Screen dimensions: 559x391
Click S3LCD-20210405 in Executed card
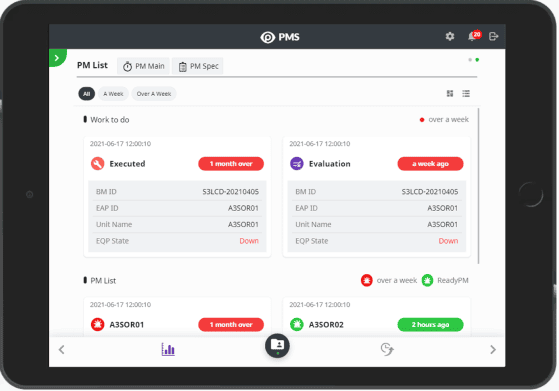231,192
